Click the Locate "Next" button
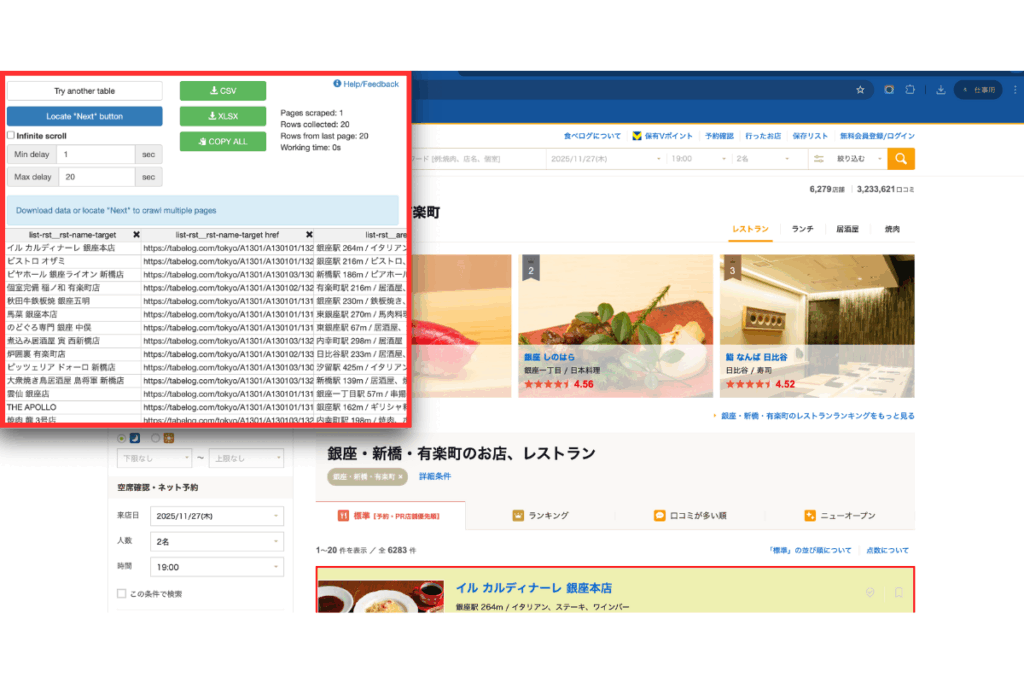The image size is (1024, 683). [x=84, y=116]
